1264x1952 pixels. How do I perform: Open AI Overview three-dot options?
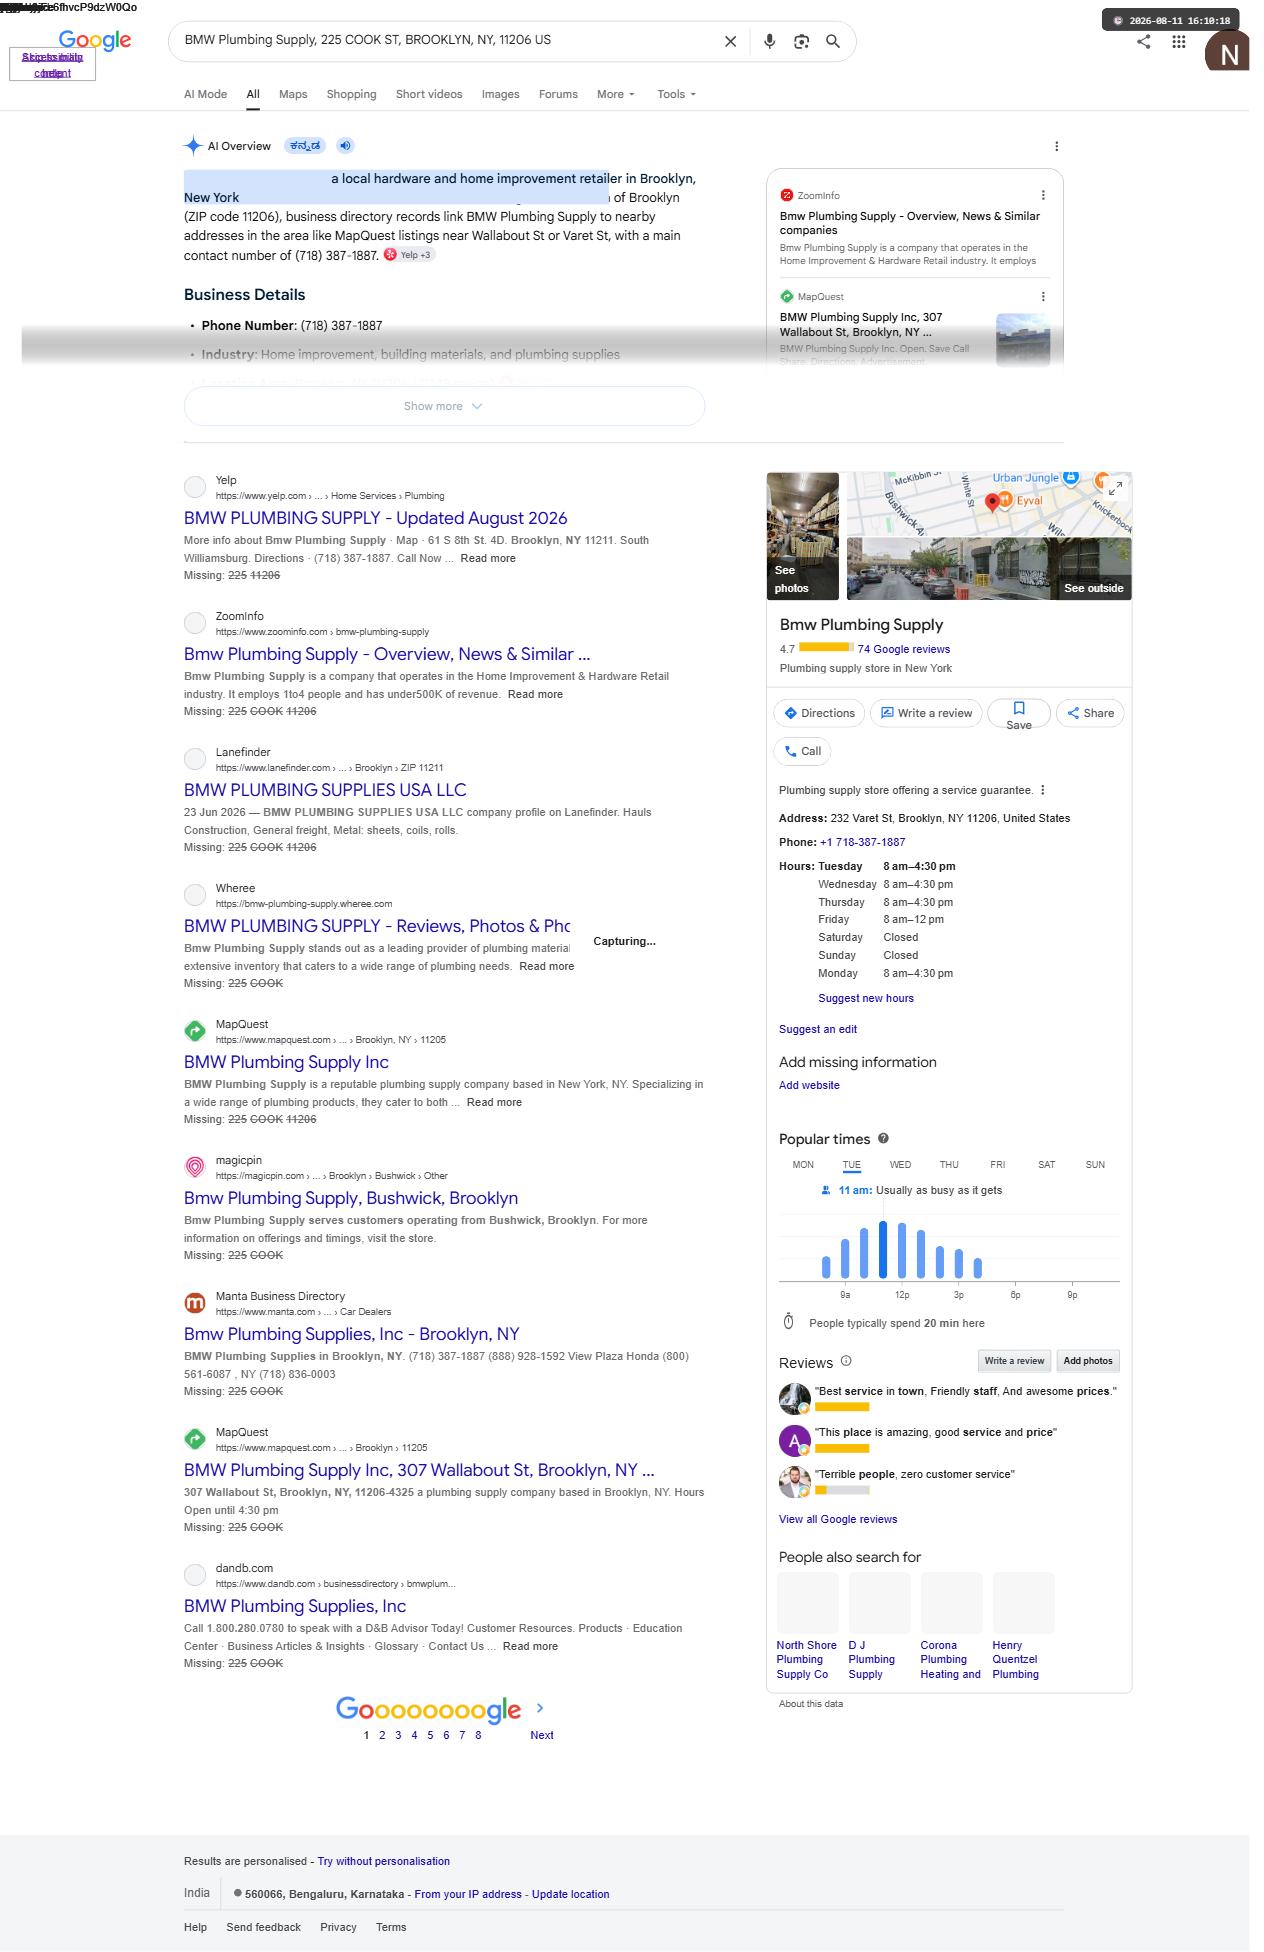click(1056, 146)
